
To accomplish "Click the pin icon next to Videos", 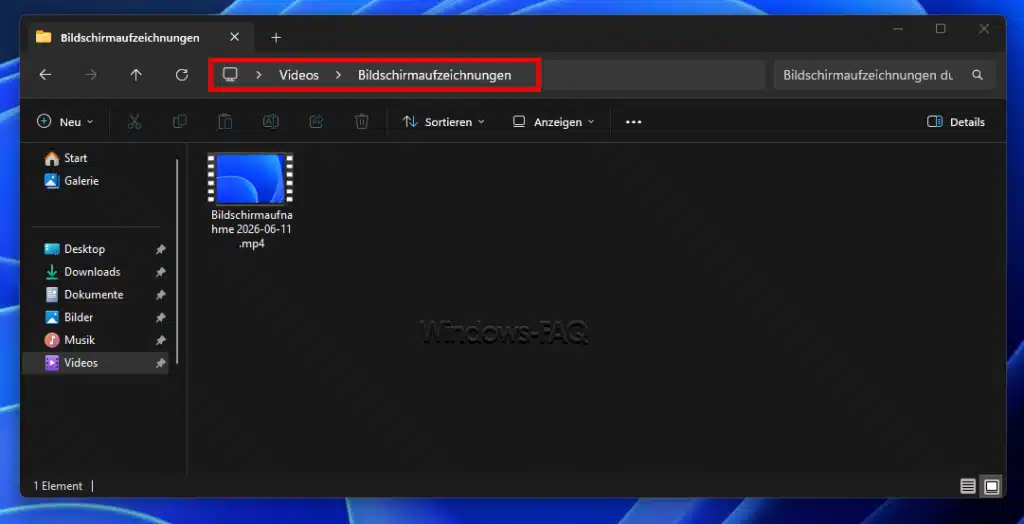I will point(160,363).
